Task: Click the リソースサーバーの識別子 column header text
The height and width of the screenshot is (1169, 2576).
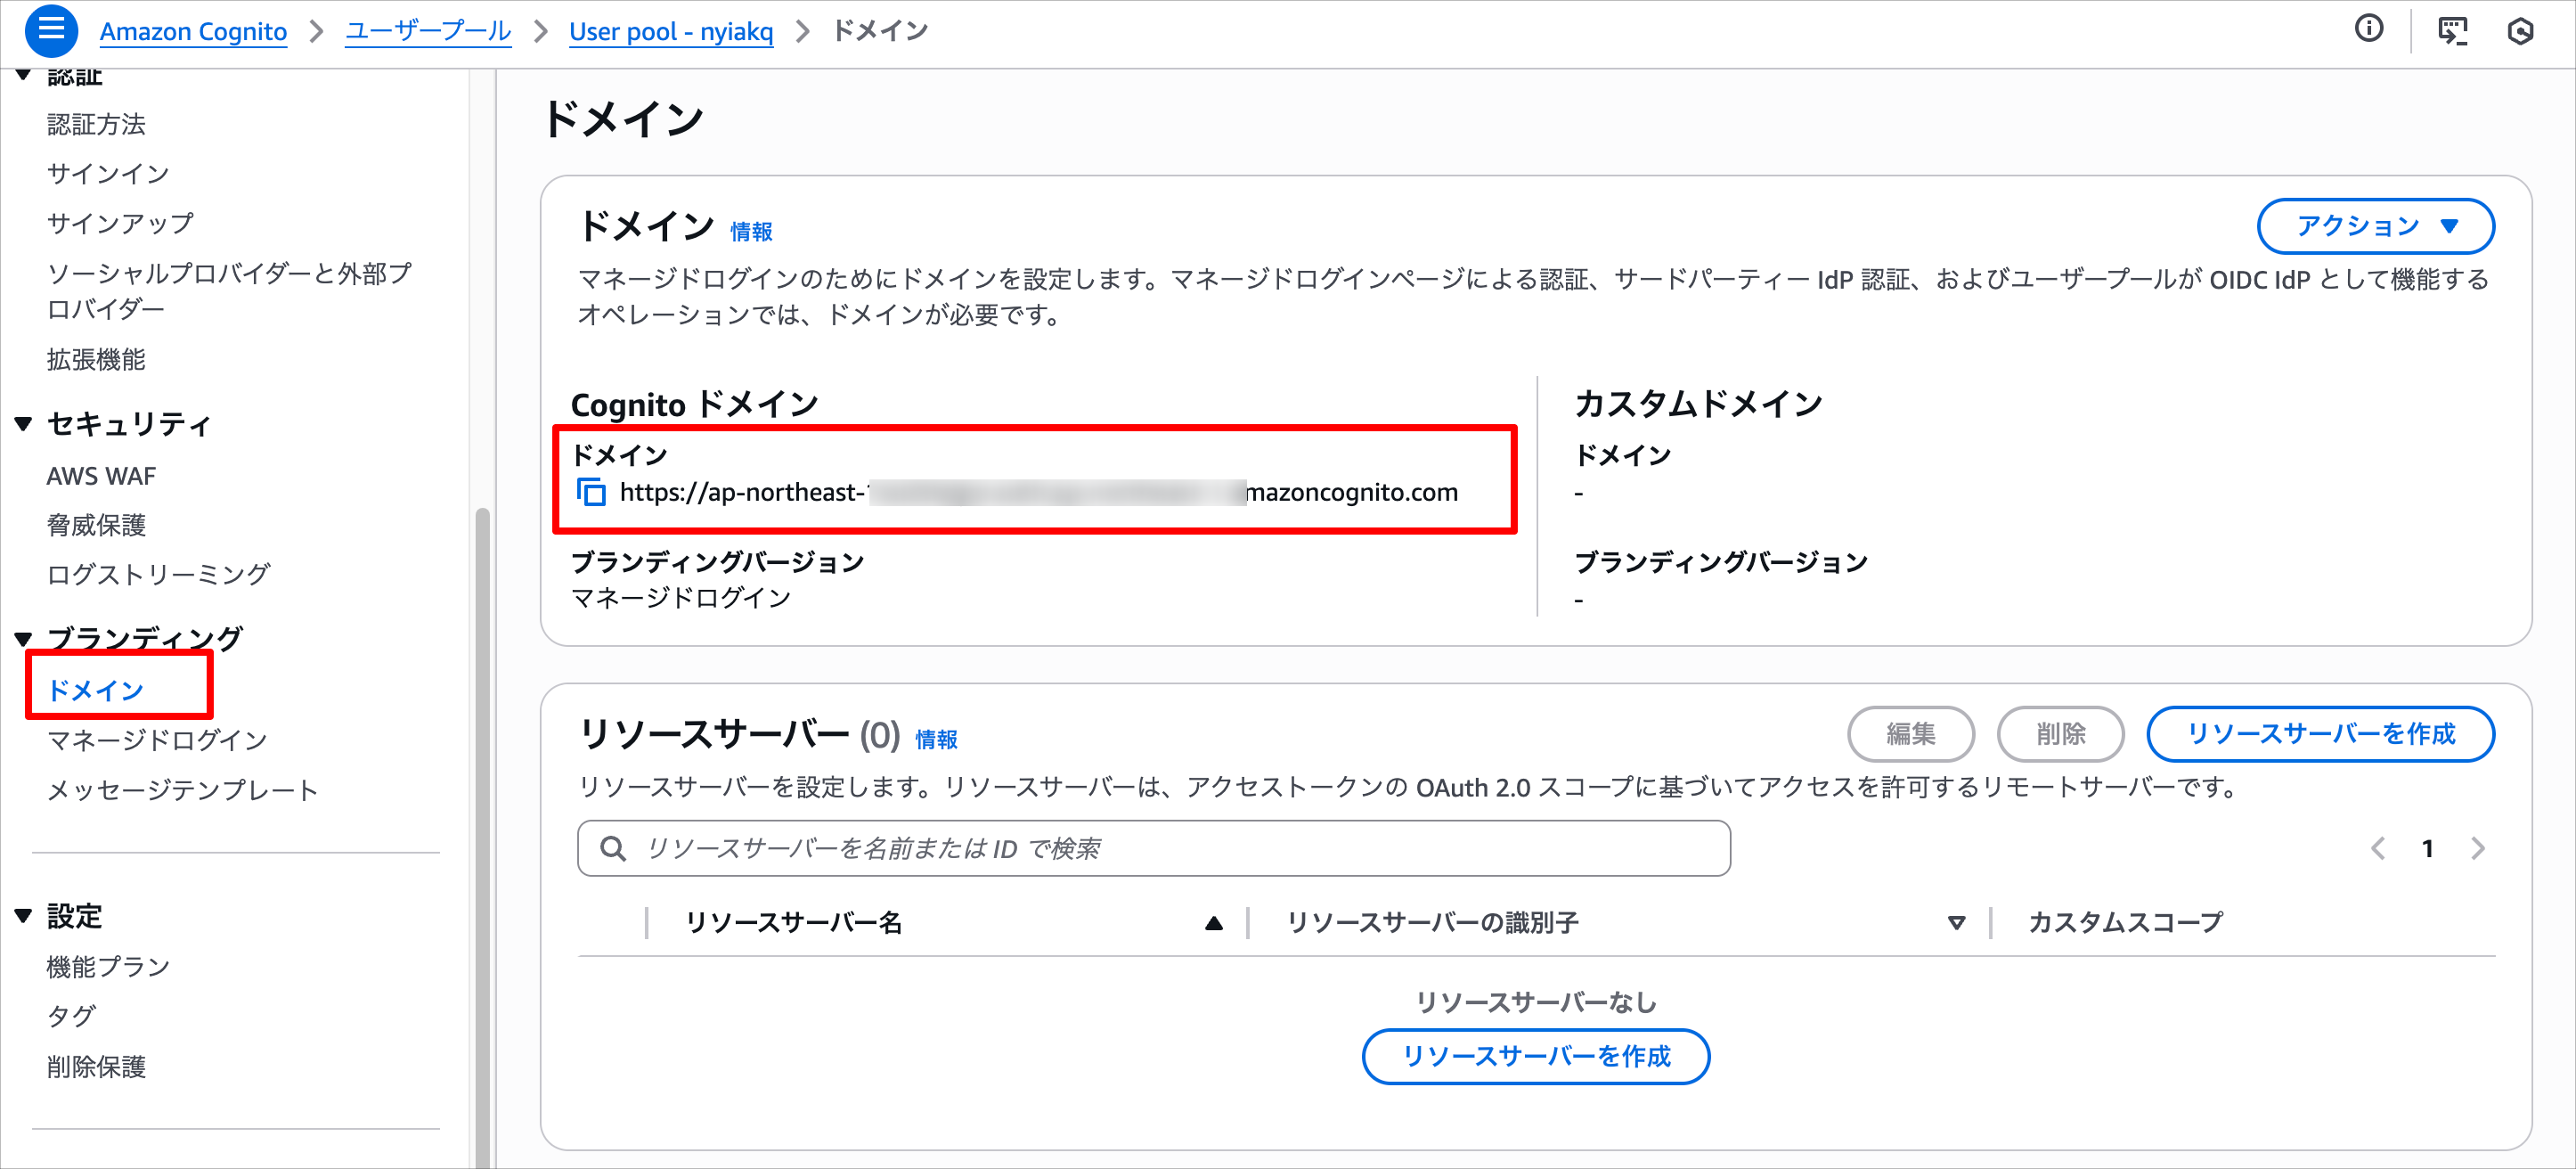Action: coord(1432,923)
